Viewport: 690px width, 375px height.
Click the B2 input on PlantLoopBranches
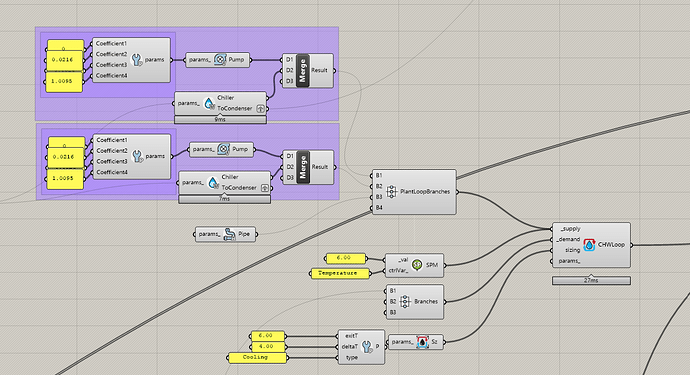379,186
